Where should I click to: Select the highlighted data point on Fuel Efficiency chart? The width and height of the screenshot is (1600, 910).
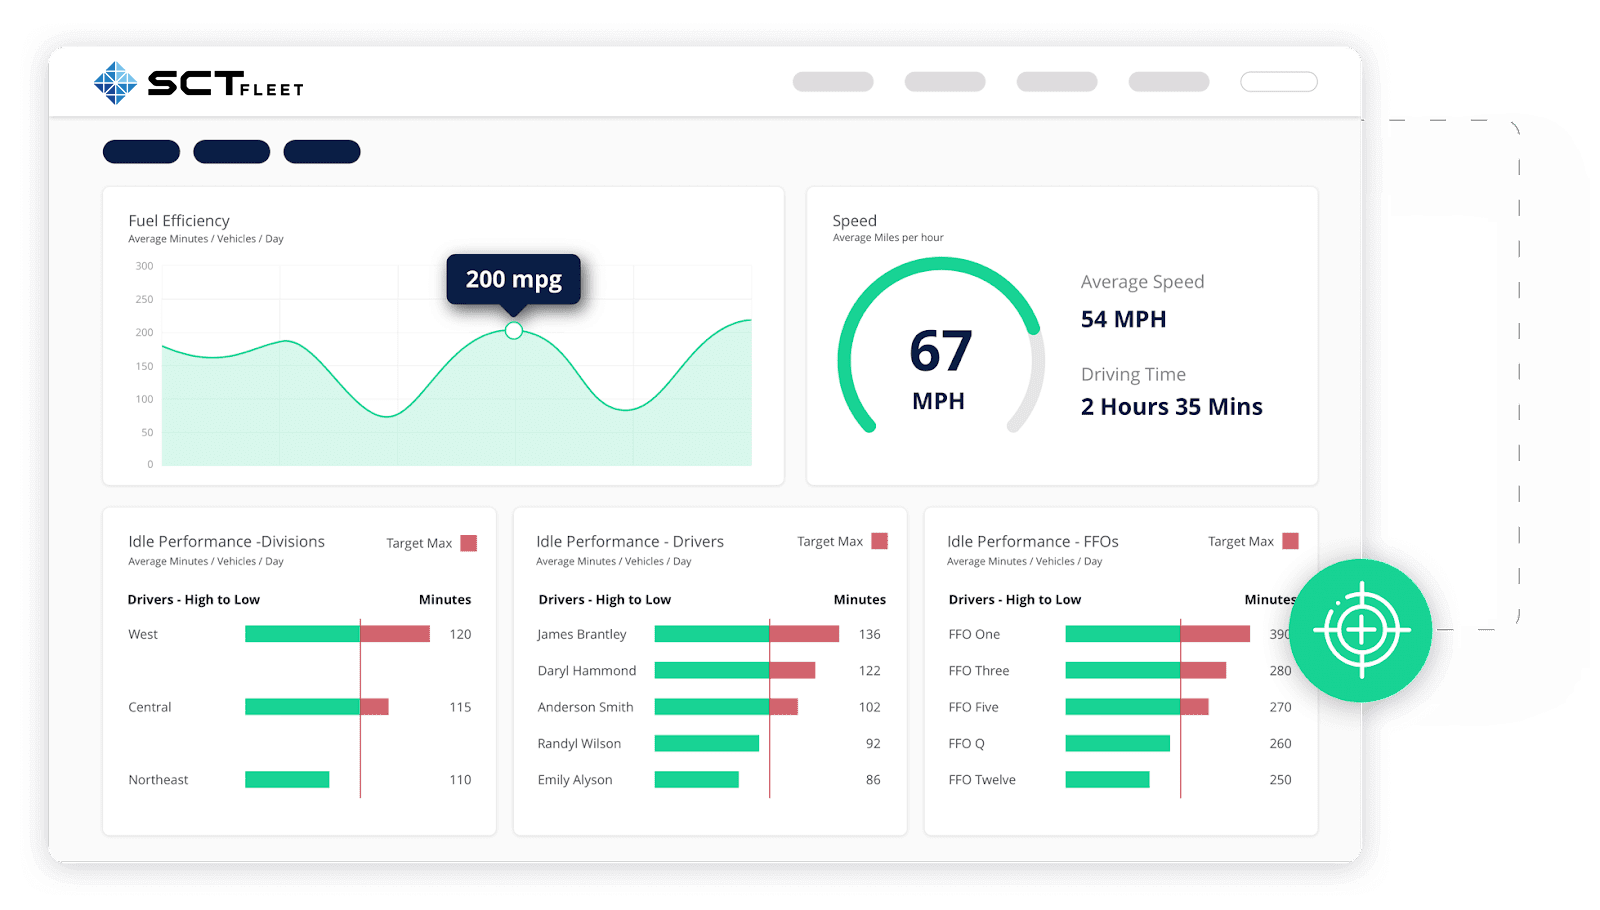coord(514,330)
